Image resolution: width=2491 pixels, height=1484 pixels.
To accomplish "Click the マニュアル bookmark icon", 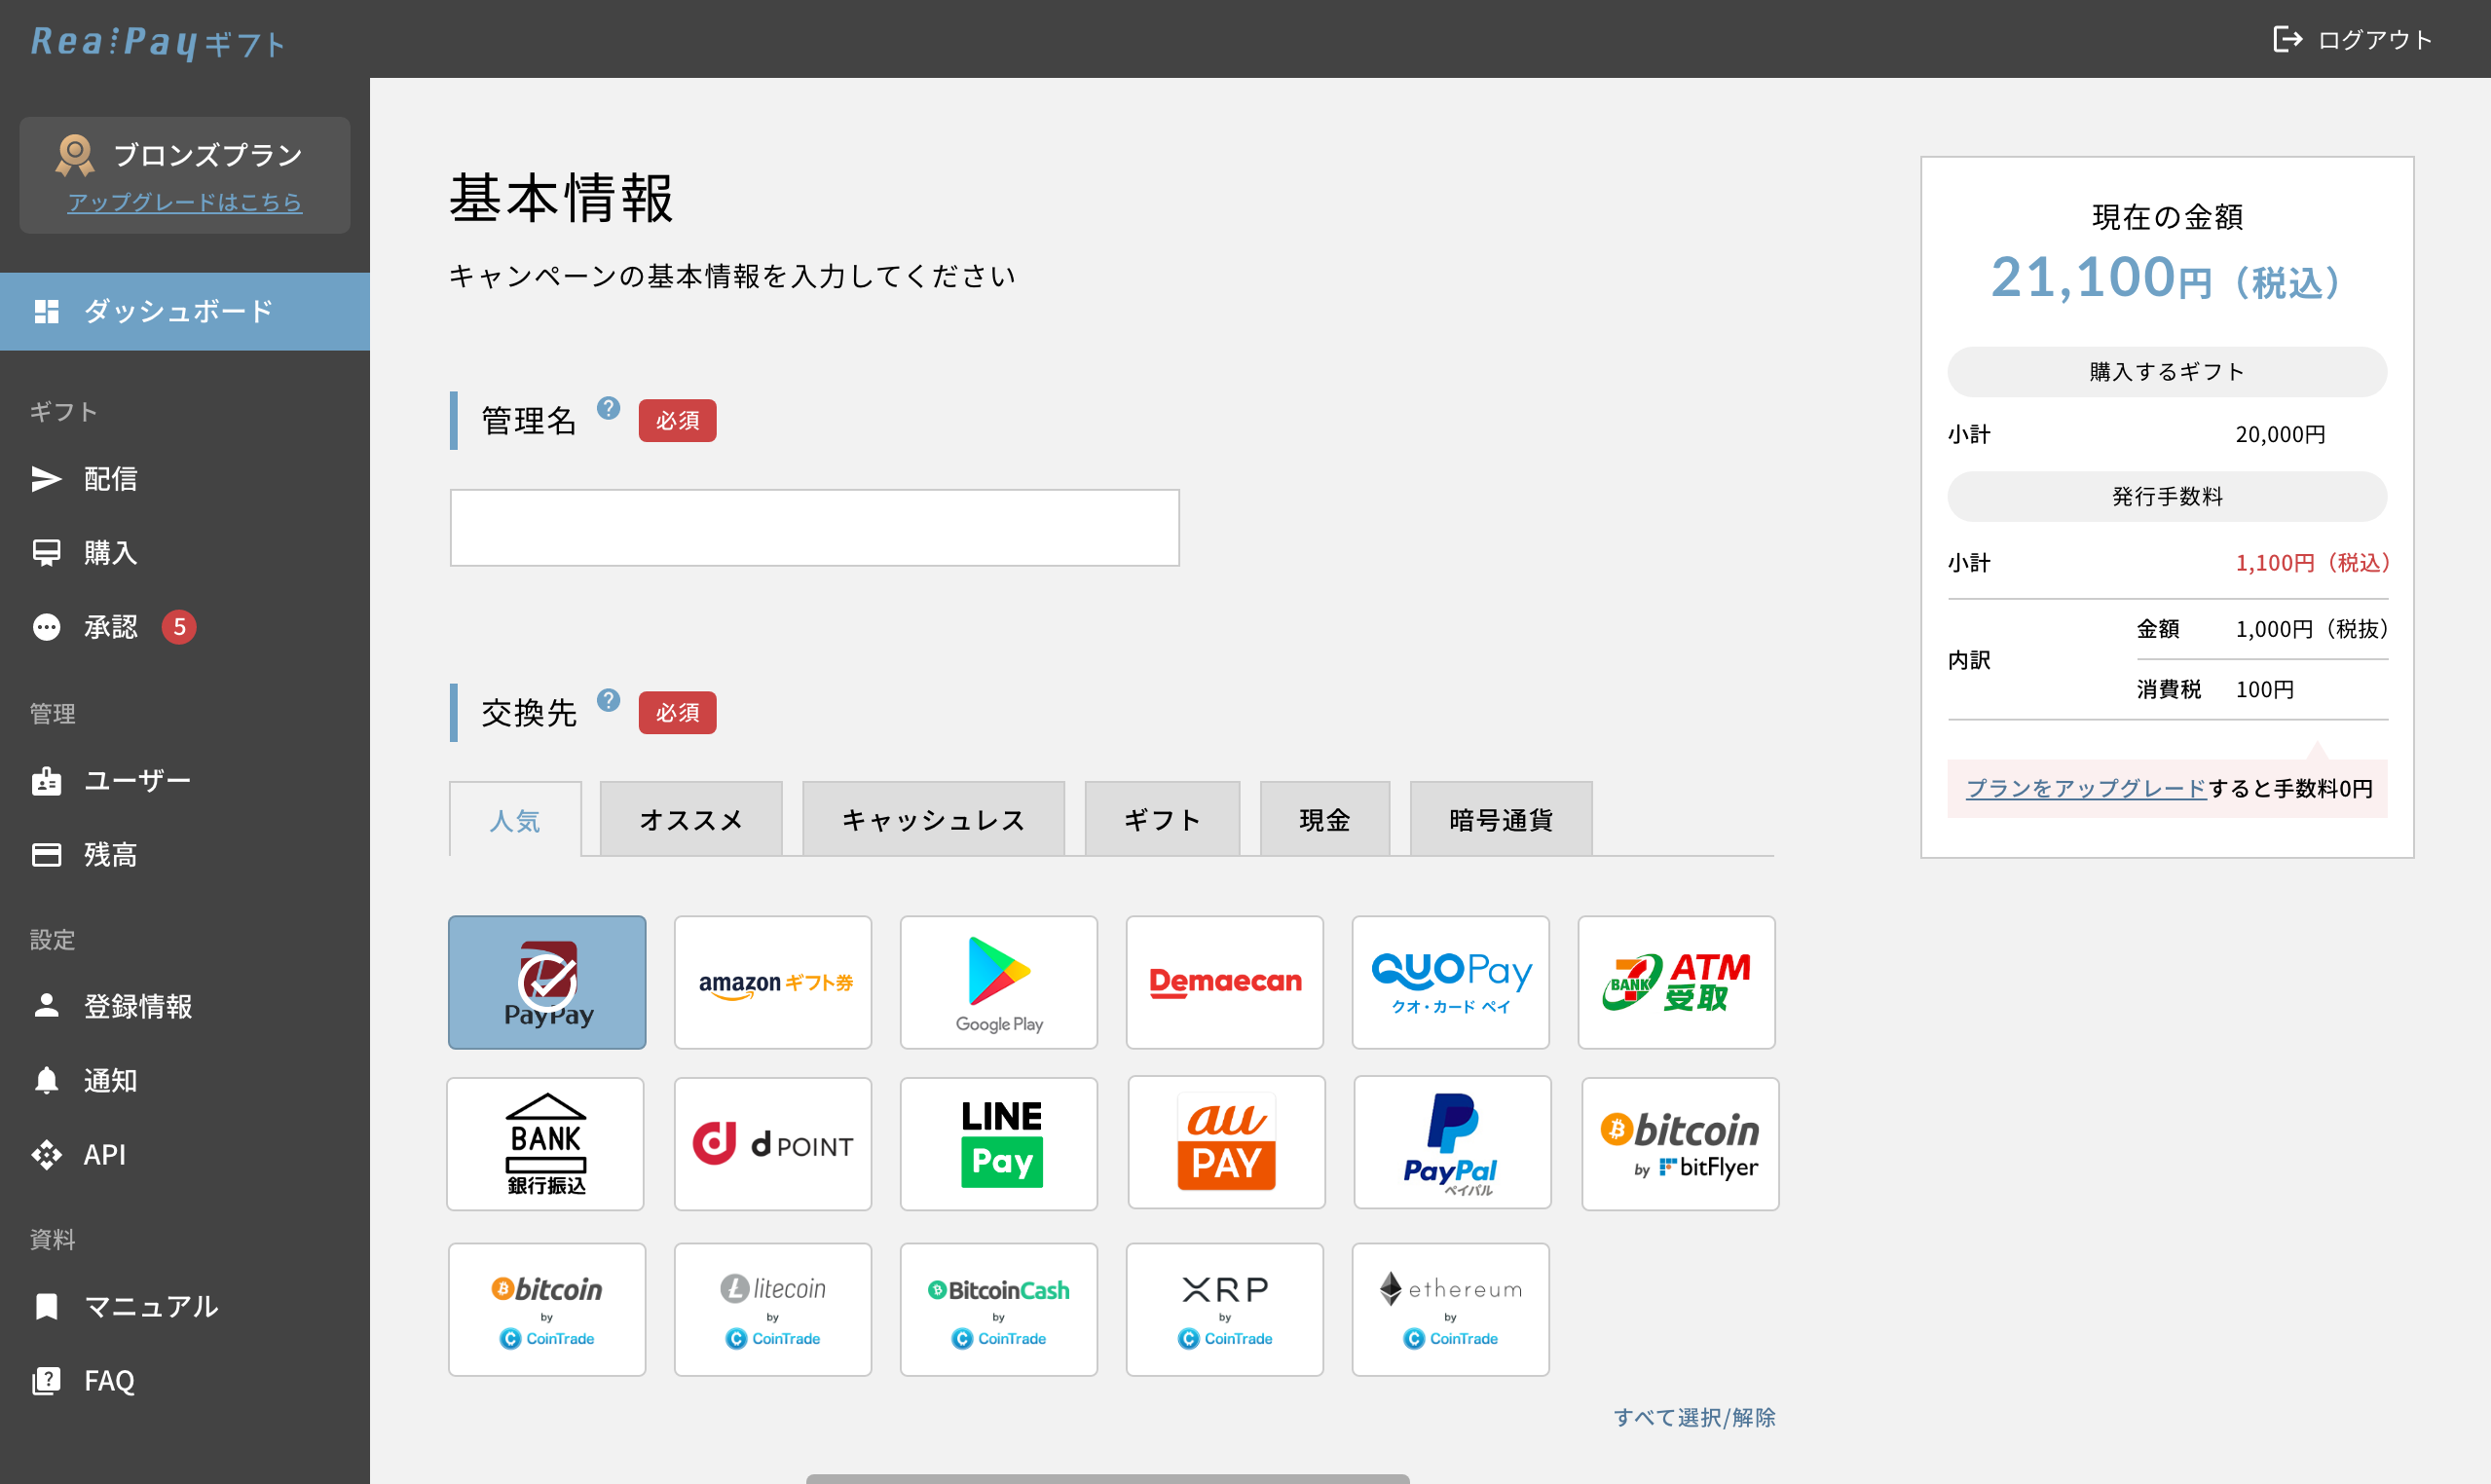I will [47, 1307].
